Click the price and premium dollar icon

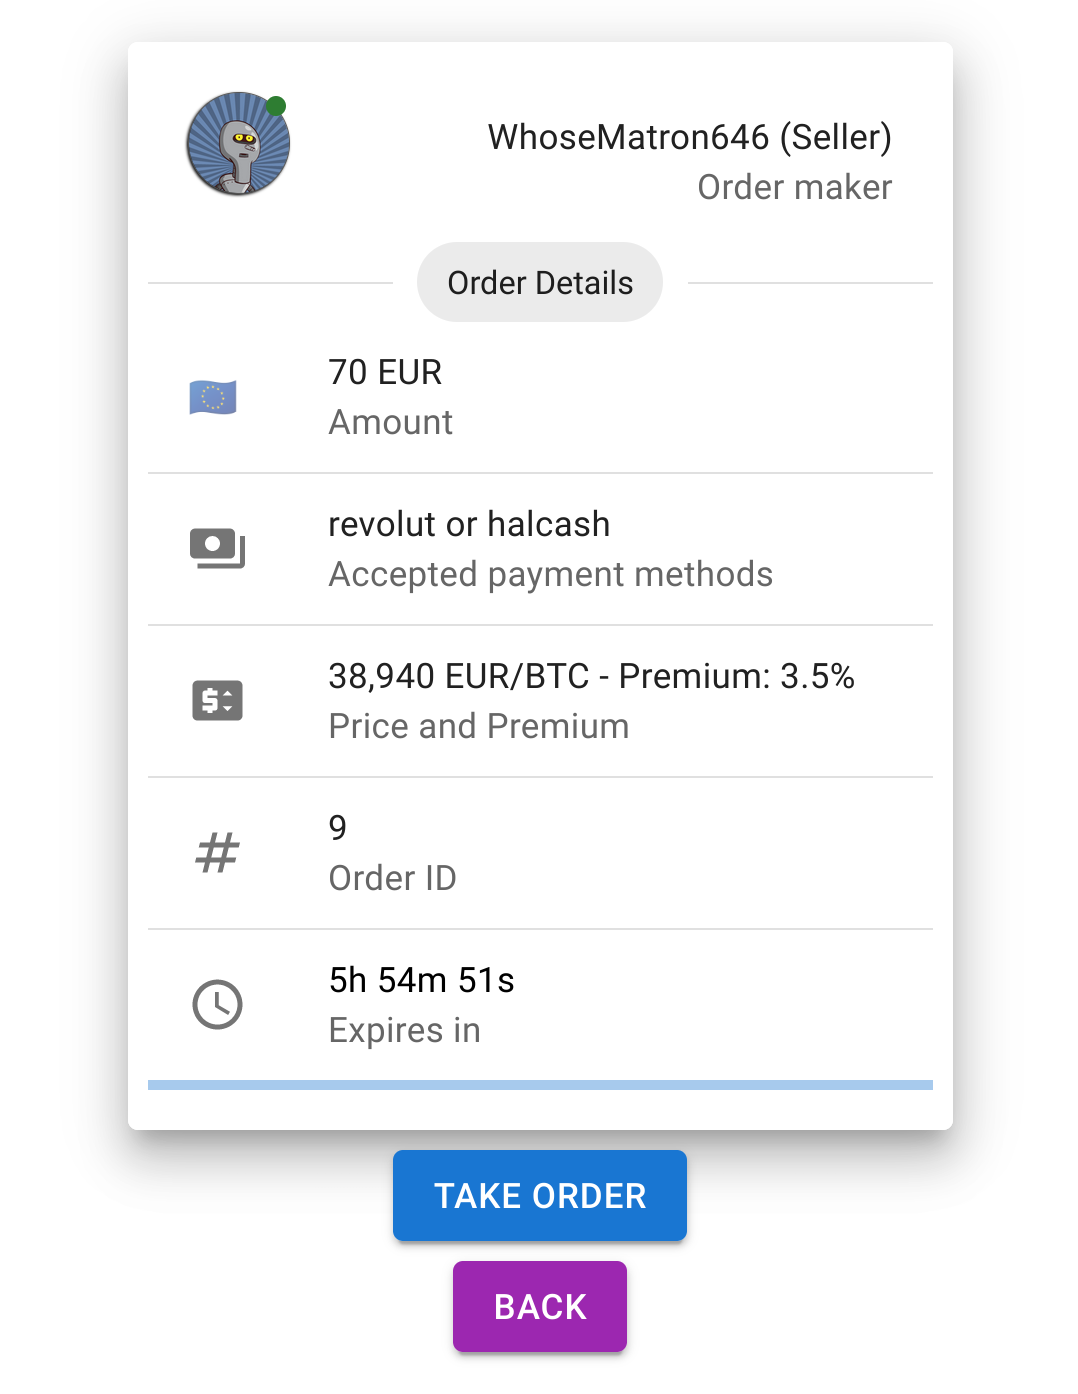[x=217, y=700]
